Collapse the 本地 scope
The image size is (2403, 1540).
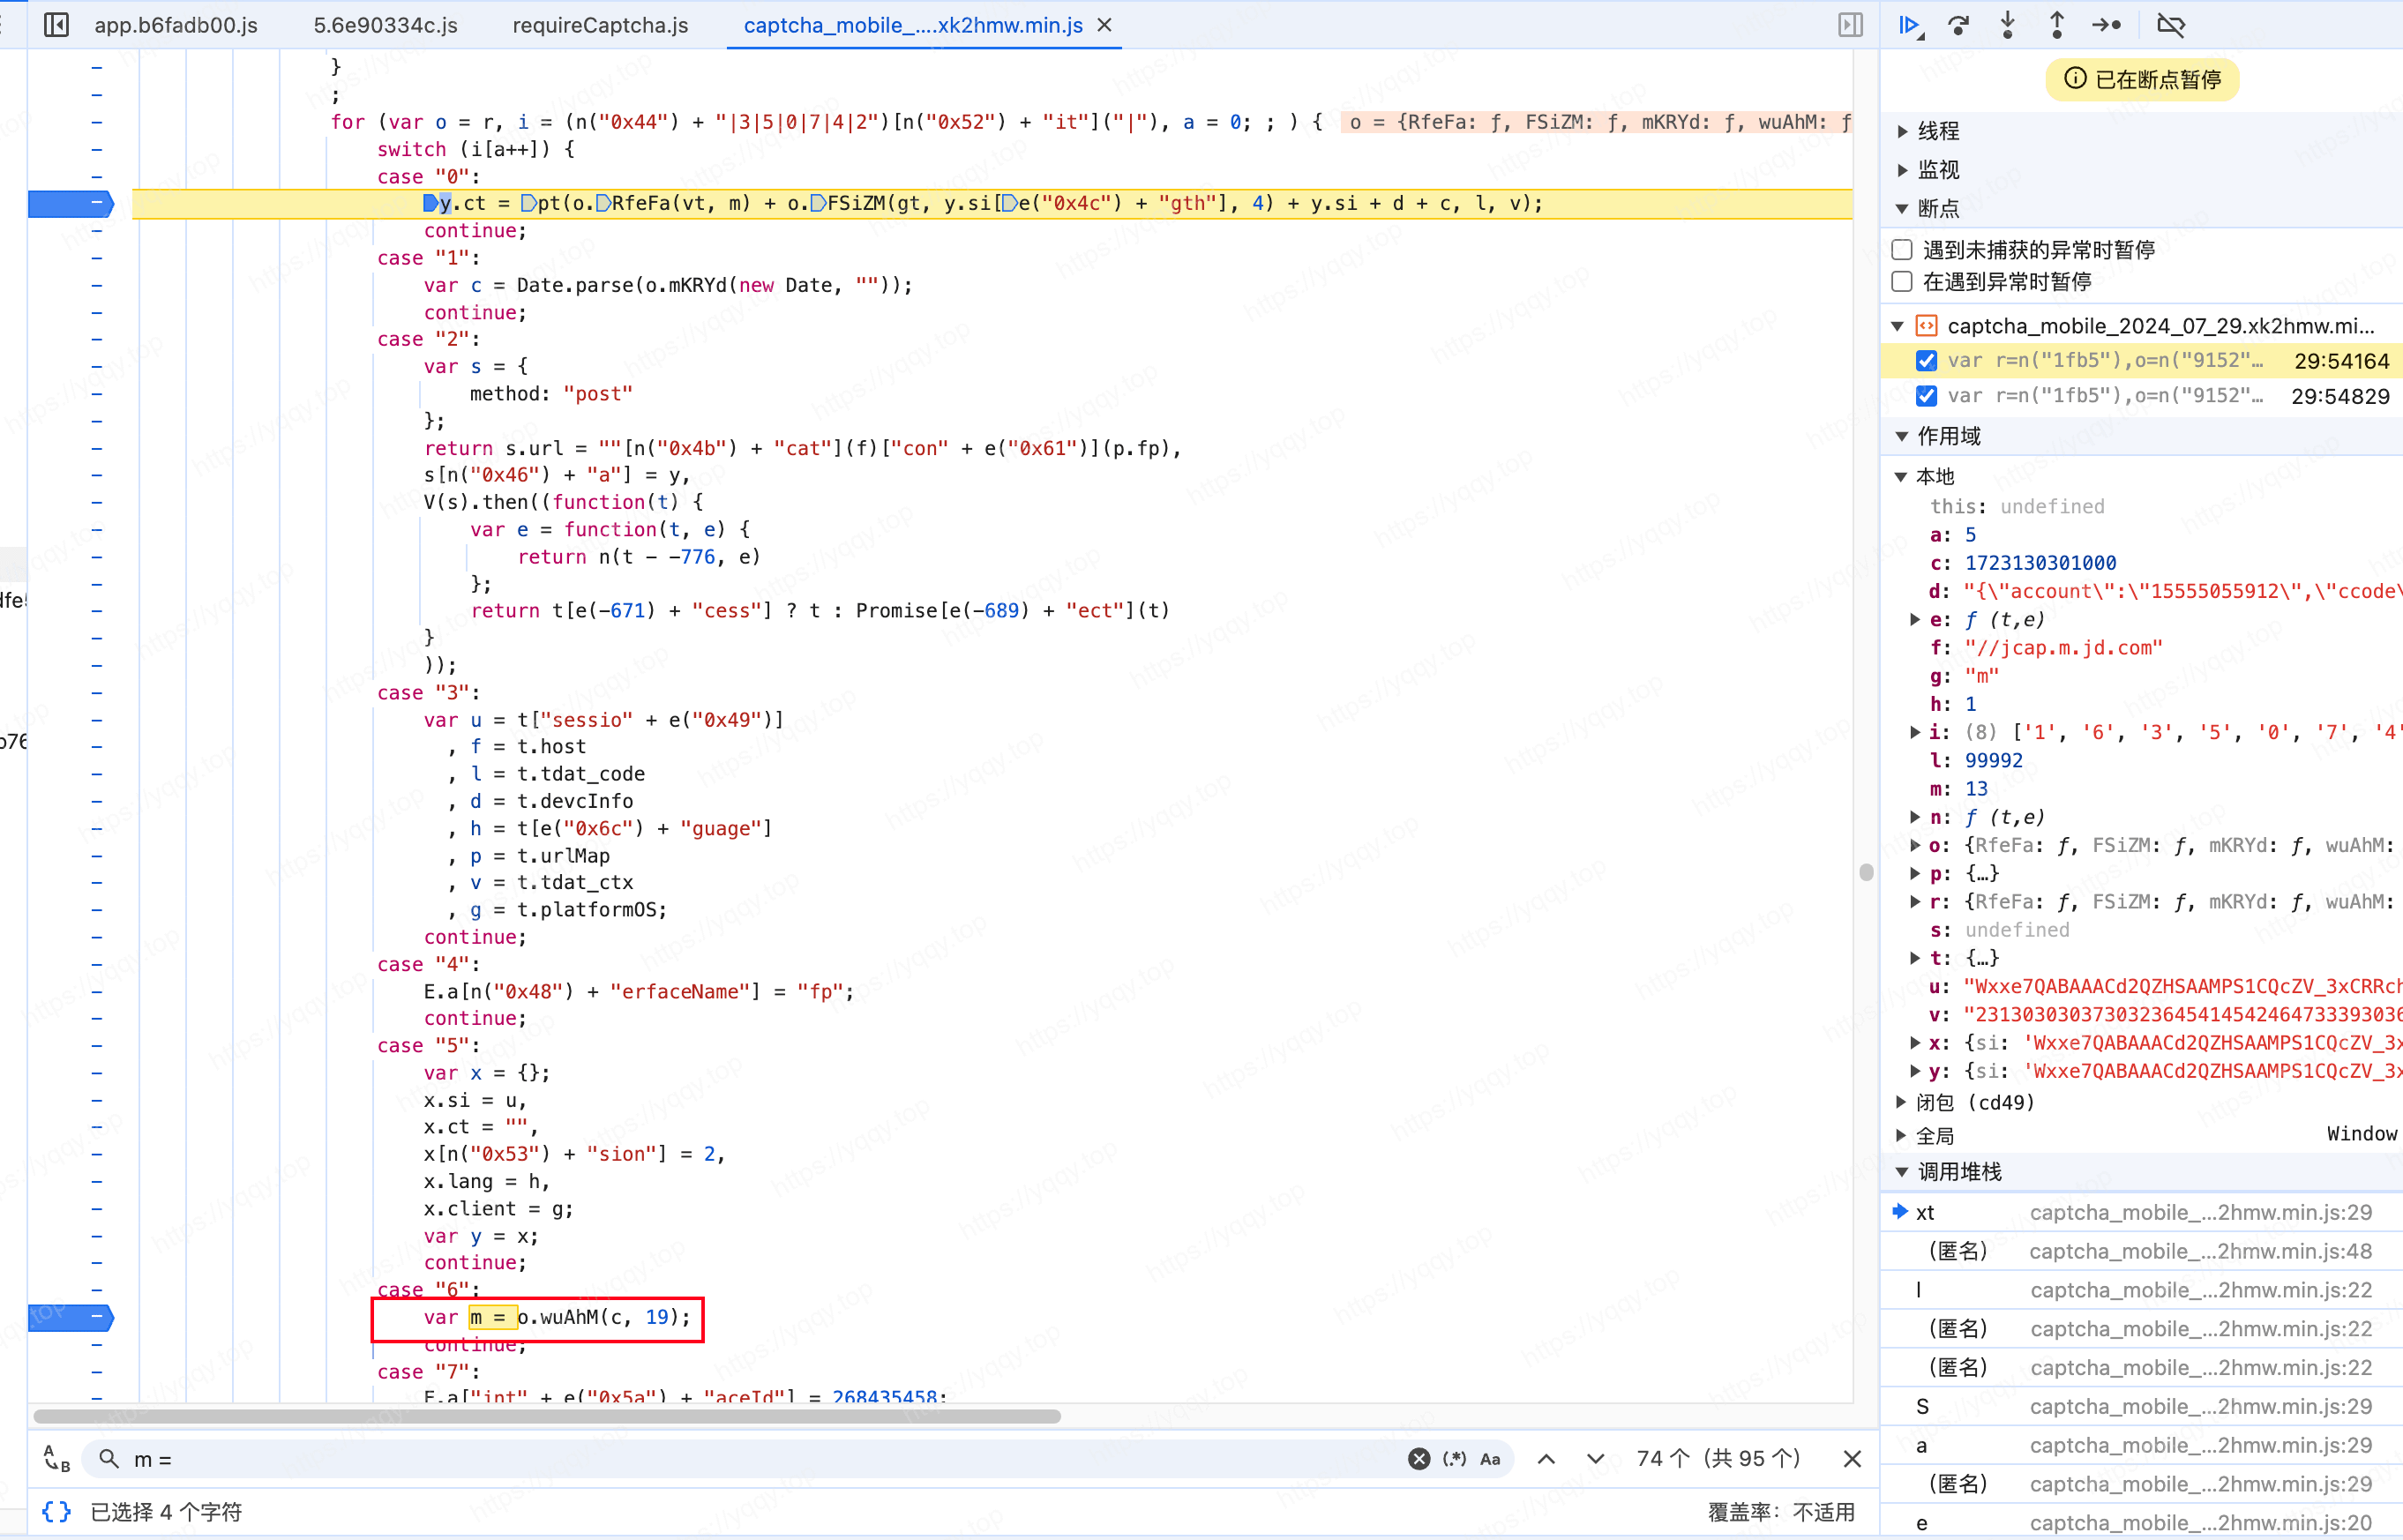click(1901, 477)
